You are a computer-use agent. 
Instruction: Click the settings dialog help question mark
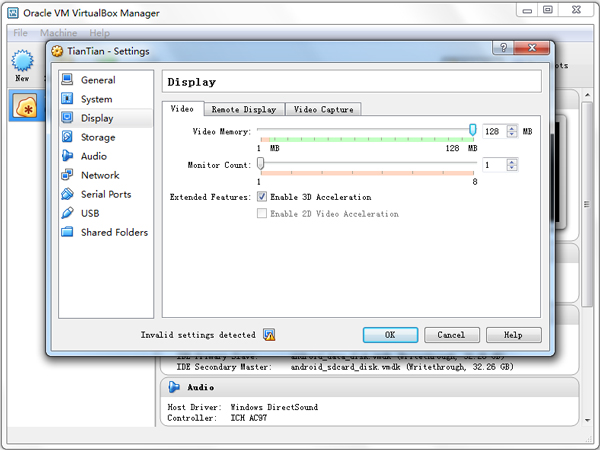click(503, 48)
